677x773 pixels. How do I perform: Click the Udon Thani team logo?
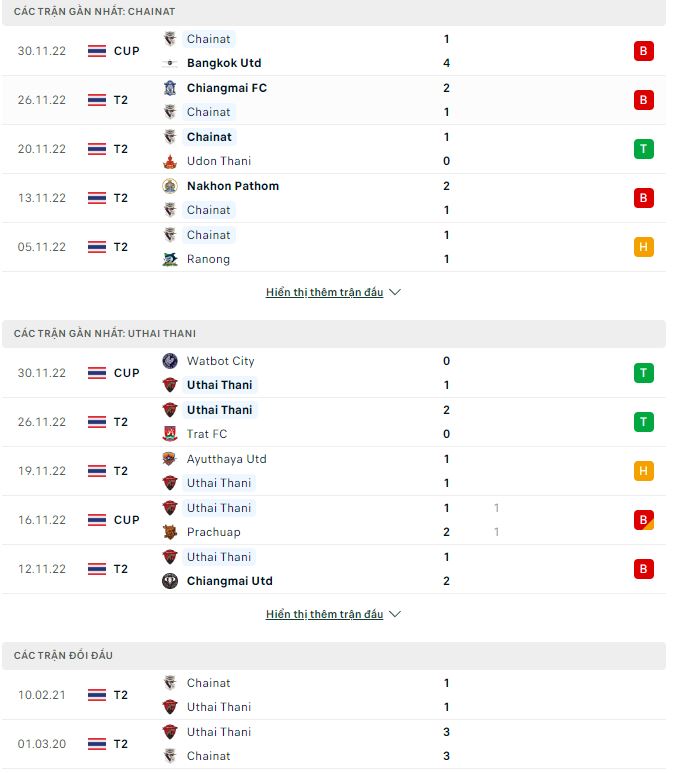[169, 161]
